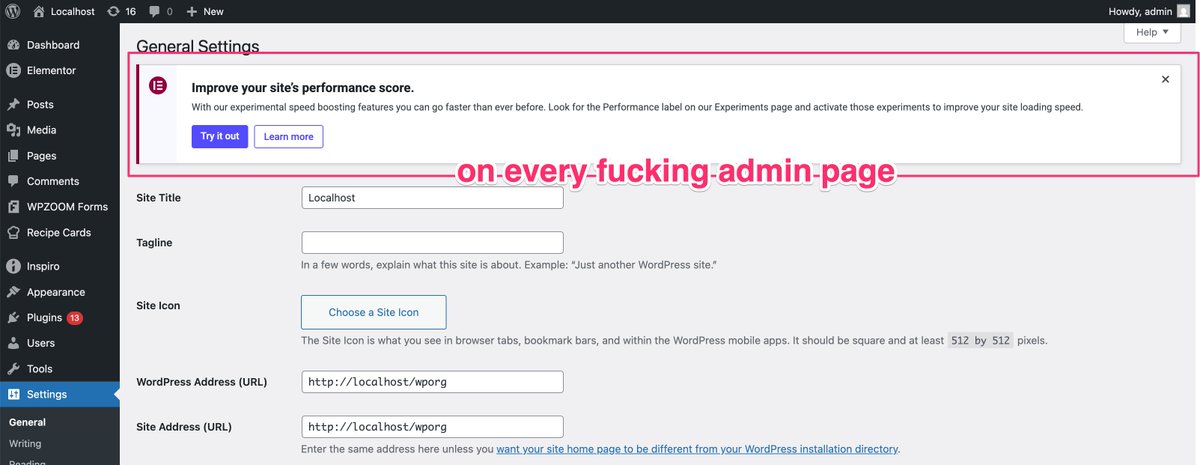Click the Media sidebar icon

[x=13, y=130]
